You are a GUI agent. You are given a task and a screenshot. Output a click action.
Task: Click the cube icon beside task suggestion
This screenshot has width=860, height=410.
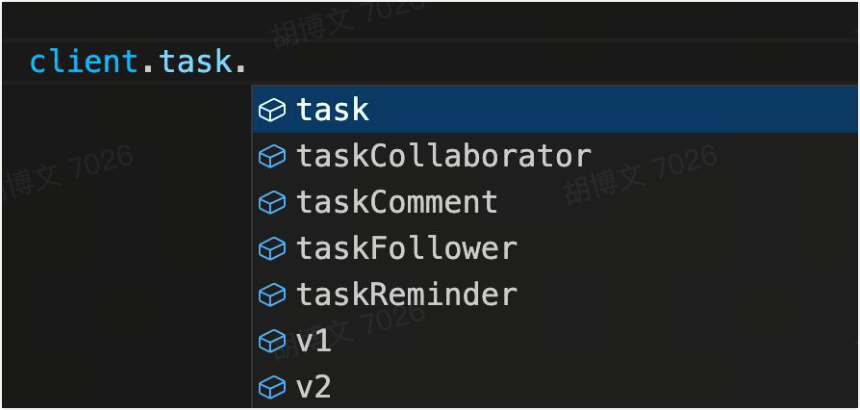pos(272,110)
